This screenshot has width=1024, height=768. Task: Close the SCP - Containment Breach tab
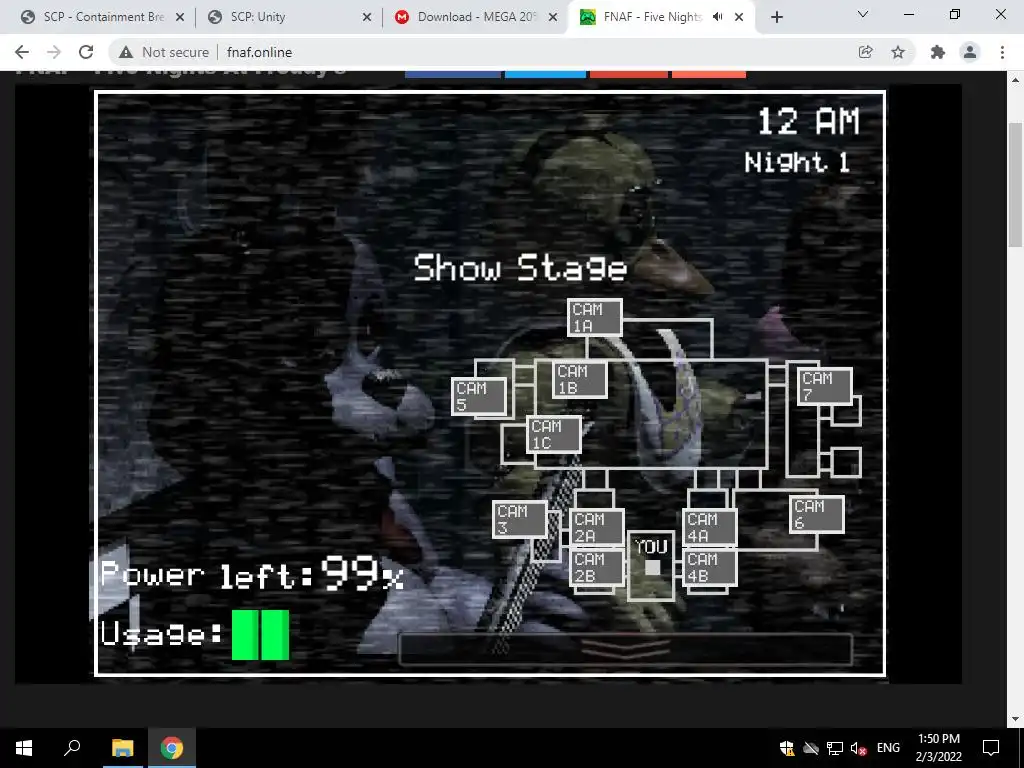coord(180,17)
